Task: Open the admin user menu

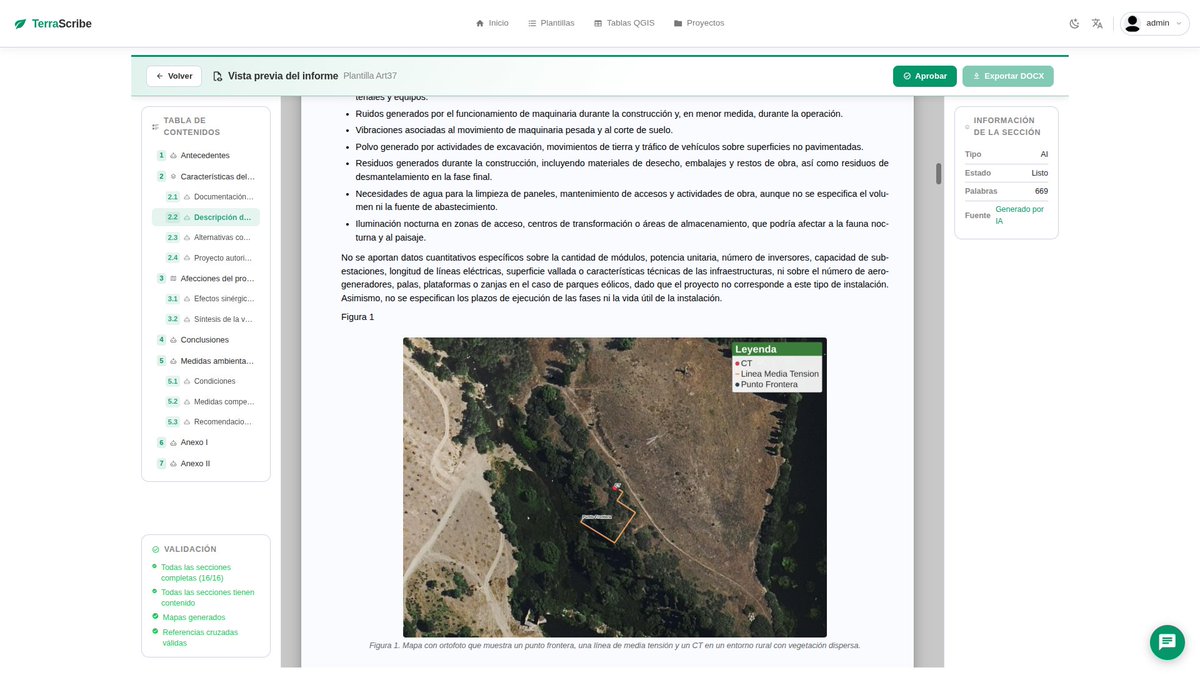Action: point(1155,23)
